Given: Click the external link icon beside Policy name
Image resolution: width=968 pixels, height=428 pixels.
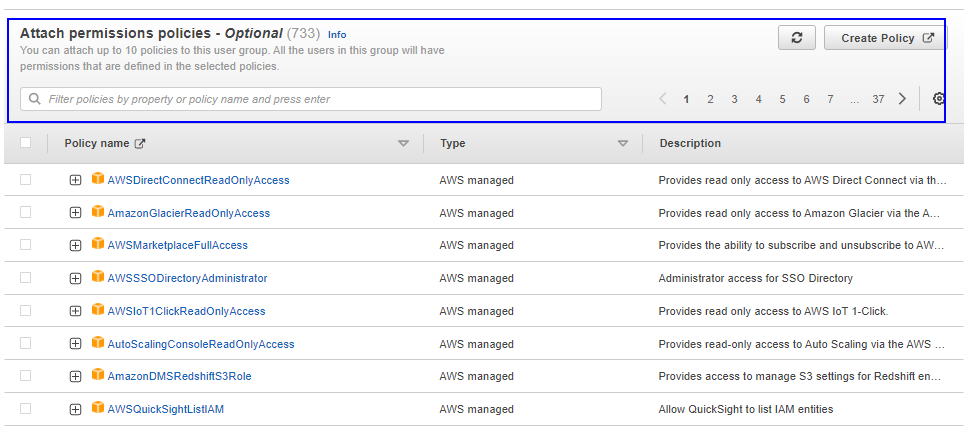Looking at the screenshot, I should pyautogui.click(x=140, y=143).
